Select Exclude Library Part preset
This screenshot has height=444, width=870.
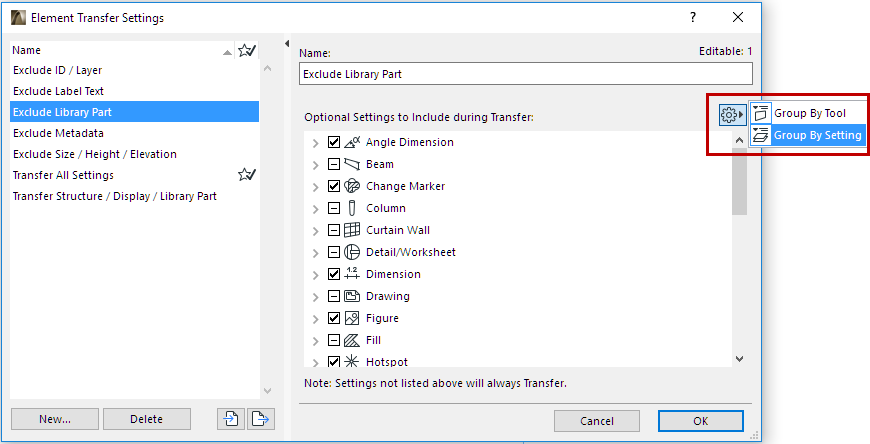(x=134, y=112)
